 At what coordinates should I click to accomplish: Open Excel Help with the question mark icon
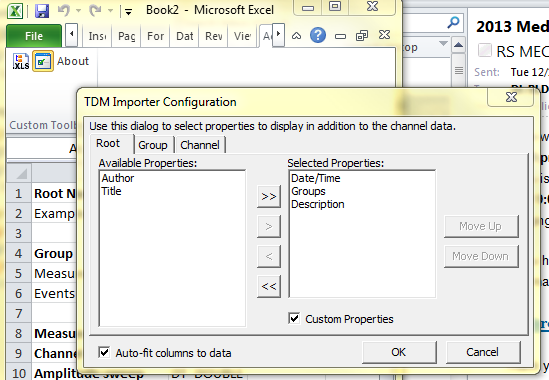pyautogui.click(x=318, y=35)
